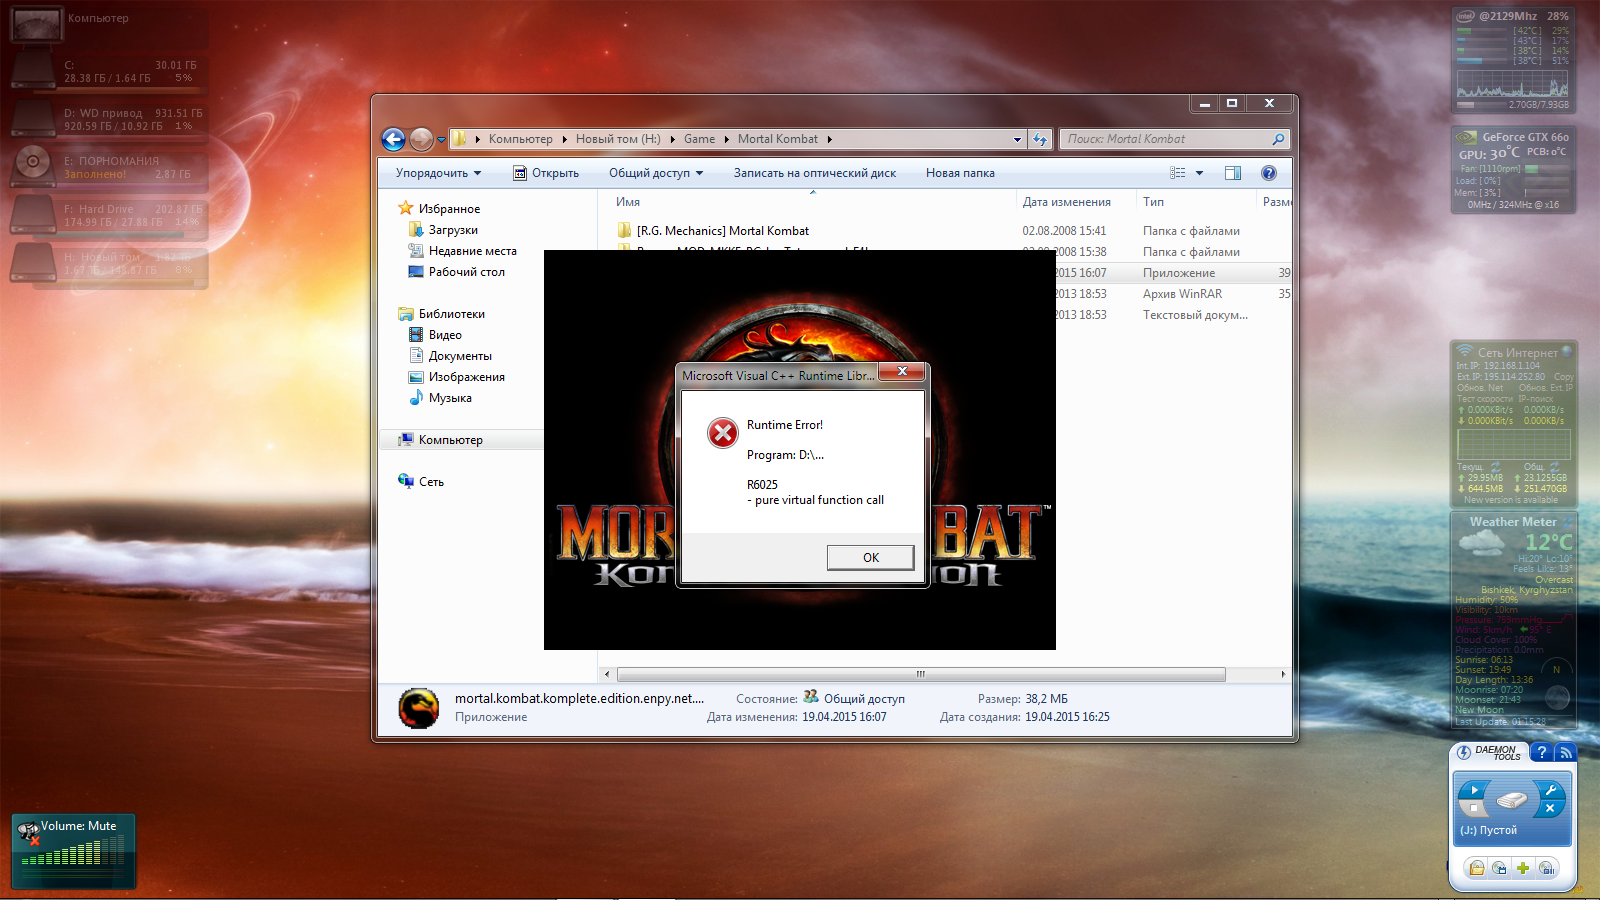Unmount image with Daemon Tools stop button
The image size is (1600, 900).
1474,808
